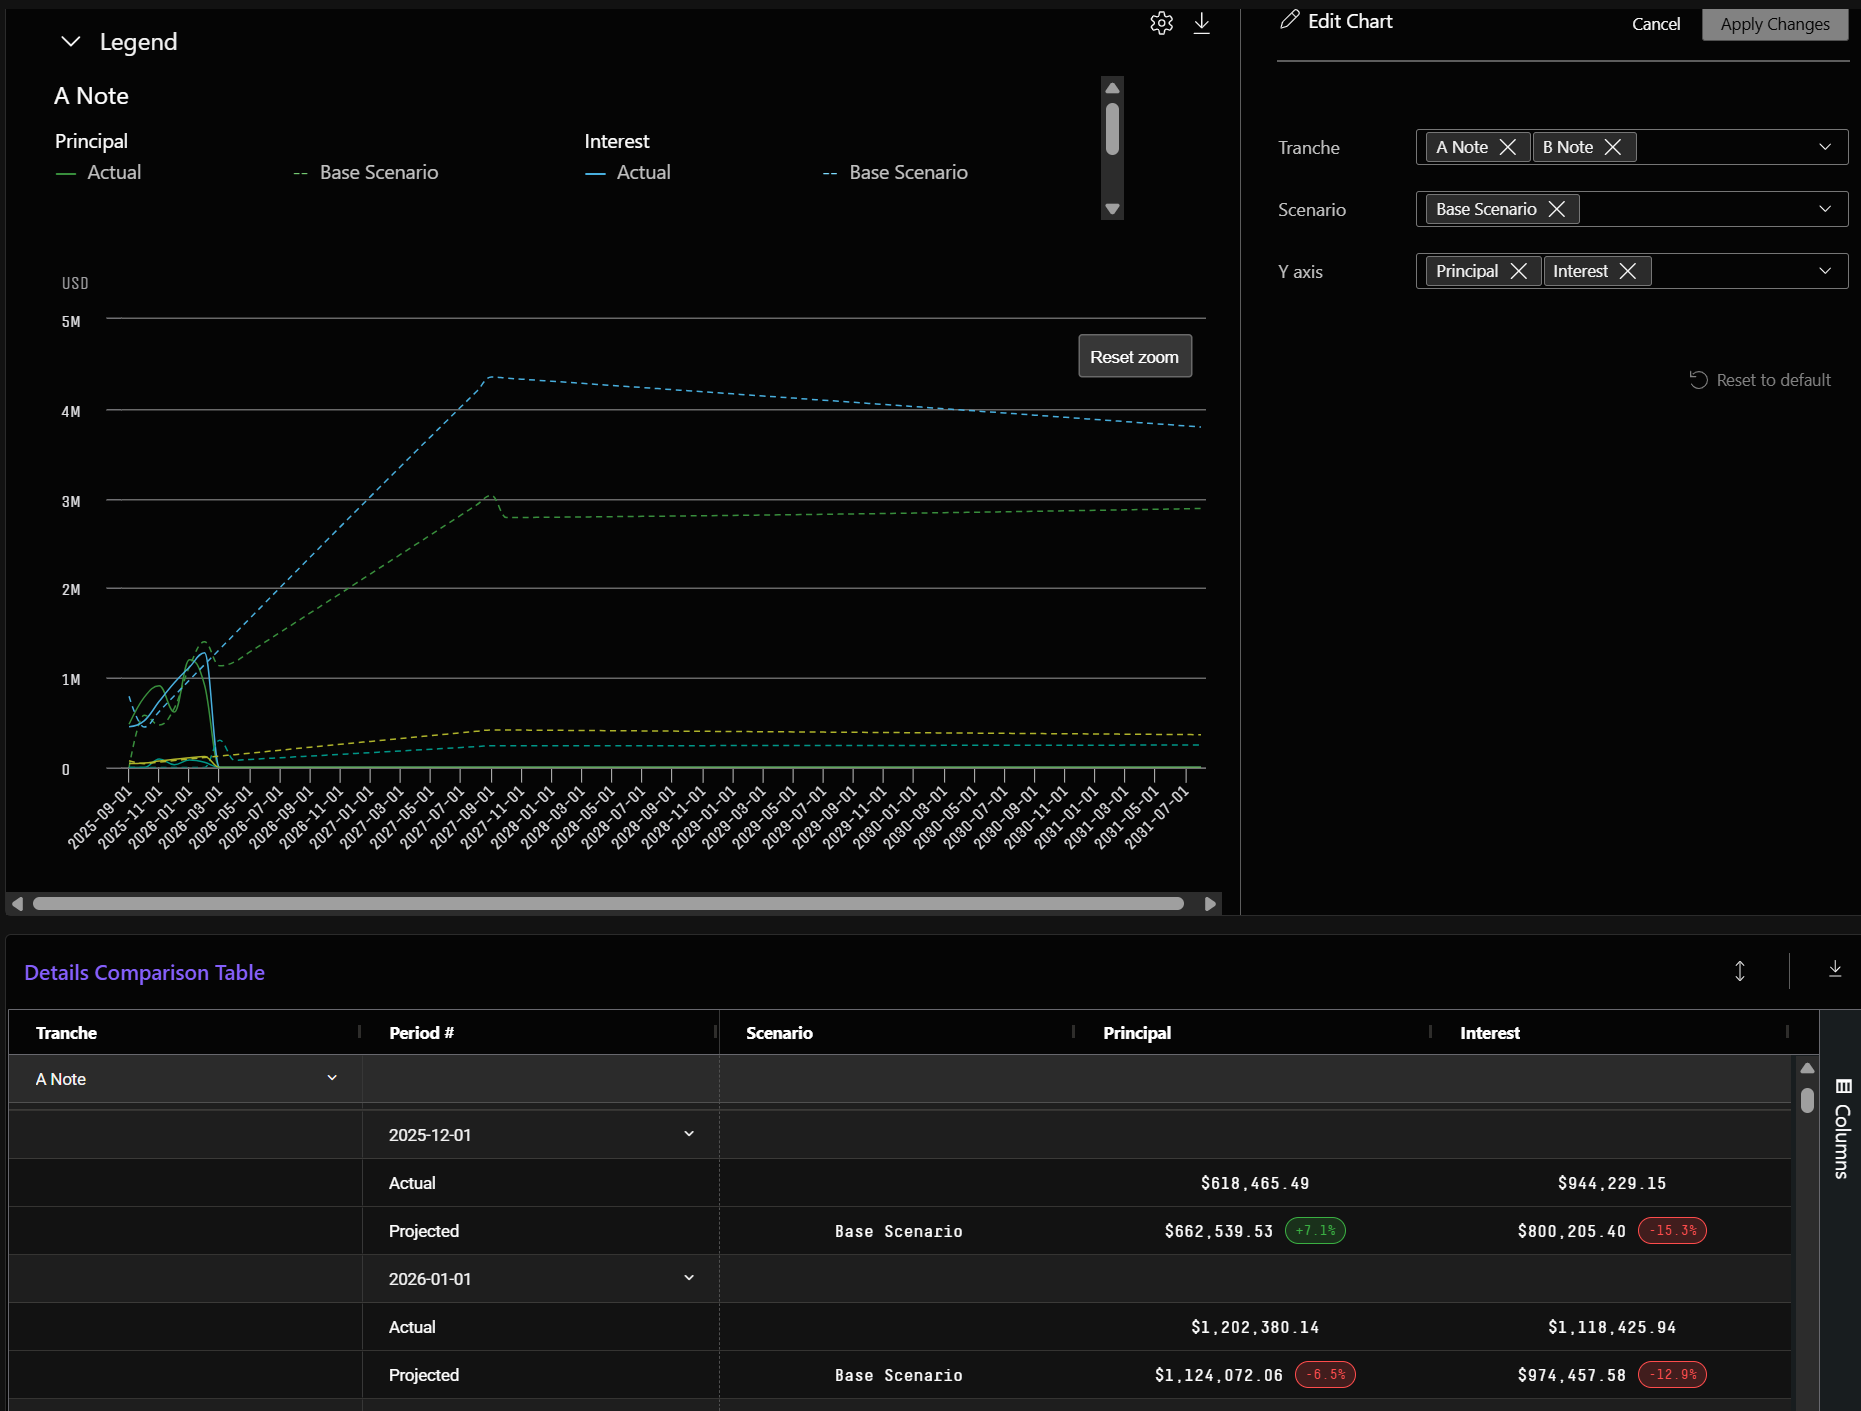Click the A Note legend heading
The width and height of the screenshot is (1861, 1411).
click(91, 96)
